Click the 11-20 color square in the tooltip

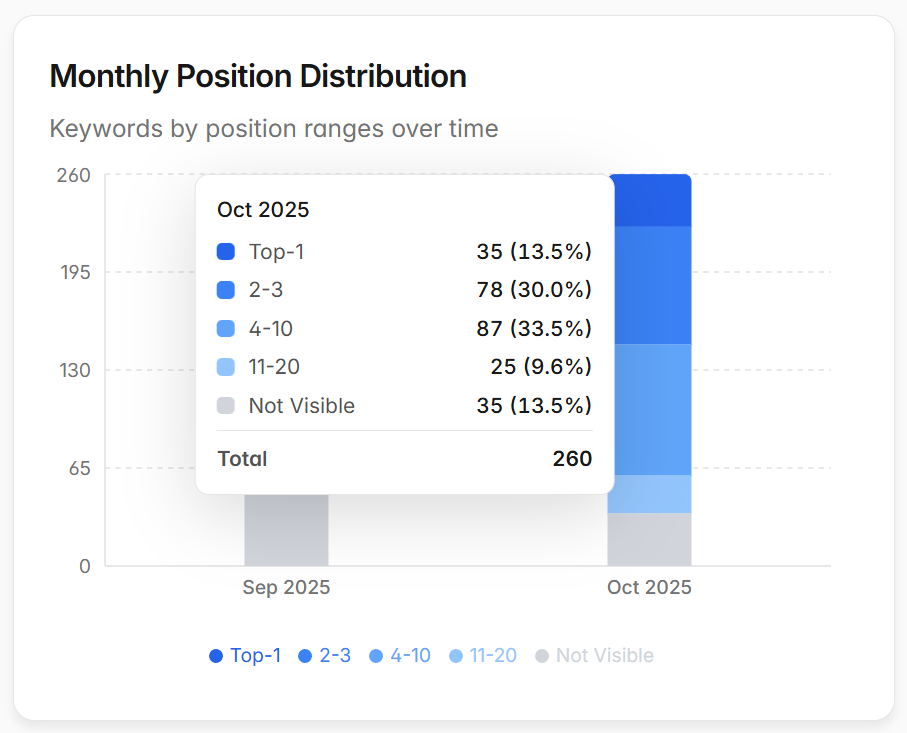pyautogui.click(x=228, y=367)
